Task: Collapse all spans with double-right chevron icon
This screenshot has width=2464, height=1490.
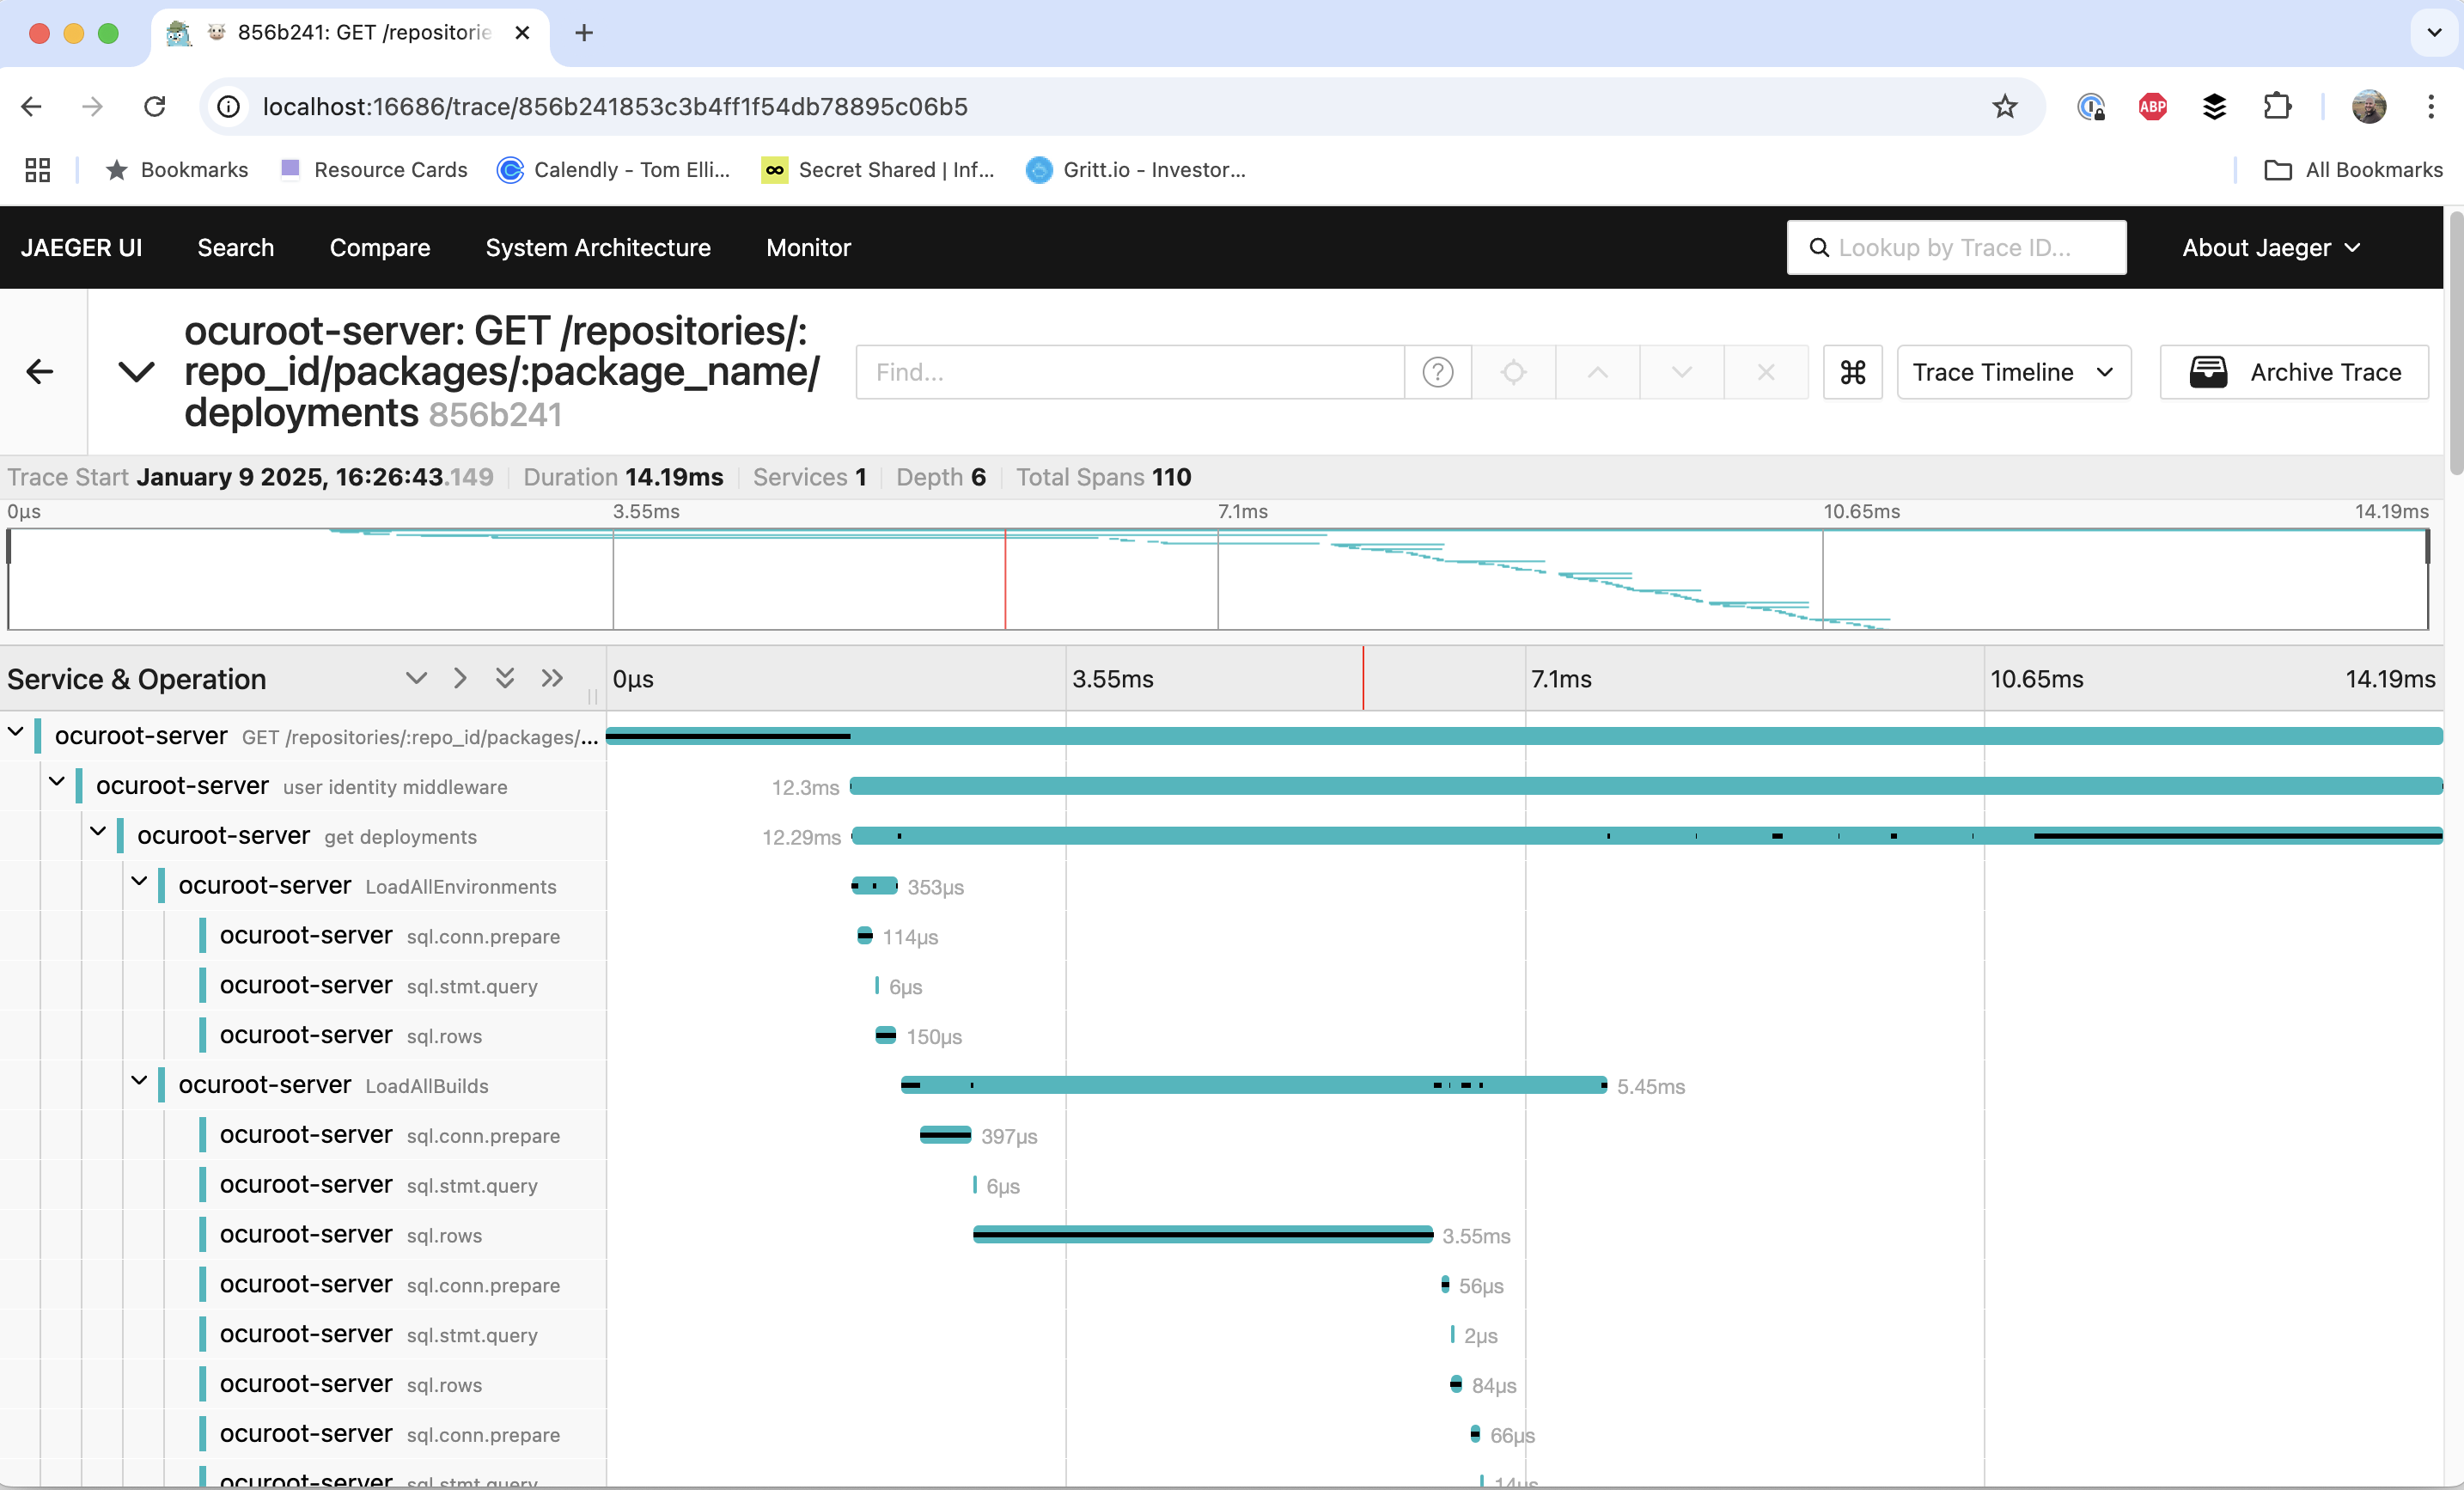Action: click(551, 678)
